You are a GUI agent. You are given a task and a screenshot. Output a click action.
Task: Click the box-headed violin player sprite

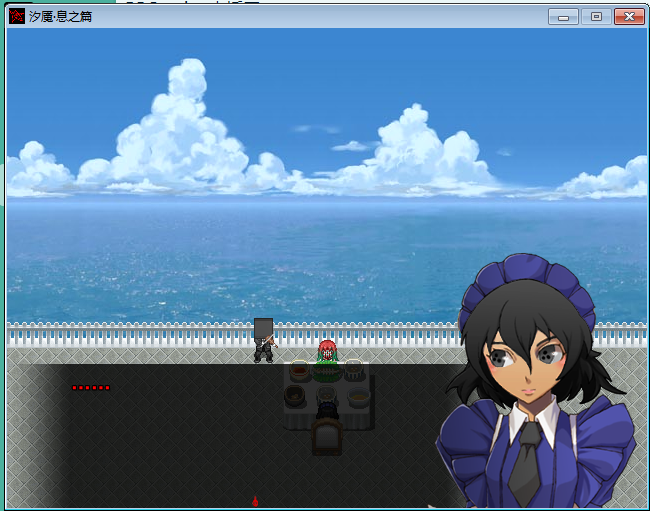point(264,340)
